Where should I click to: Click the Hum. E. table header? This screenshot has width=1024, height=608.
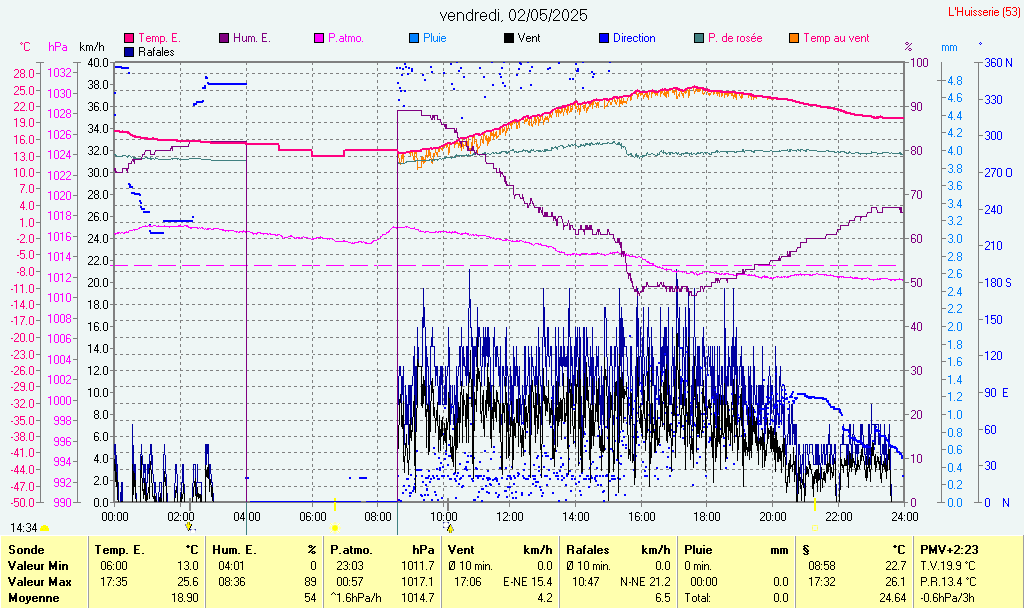pyautogui.click(x=234, y=550)
